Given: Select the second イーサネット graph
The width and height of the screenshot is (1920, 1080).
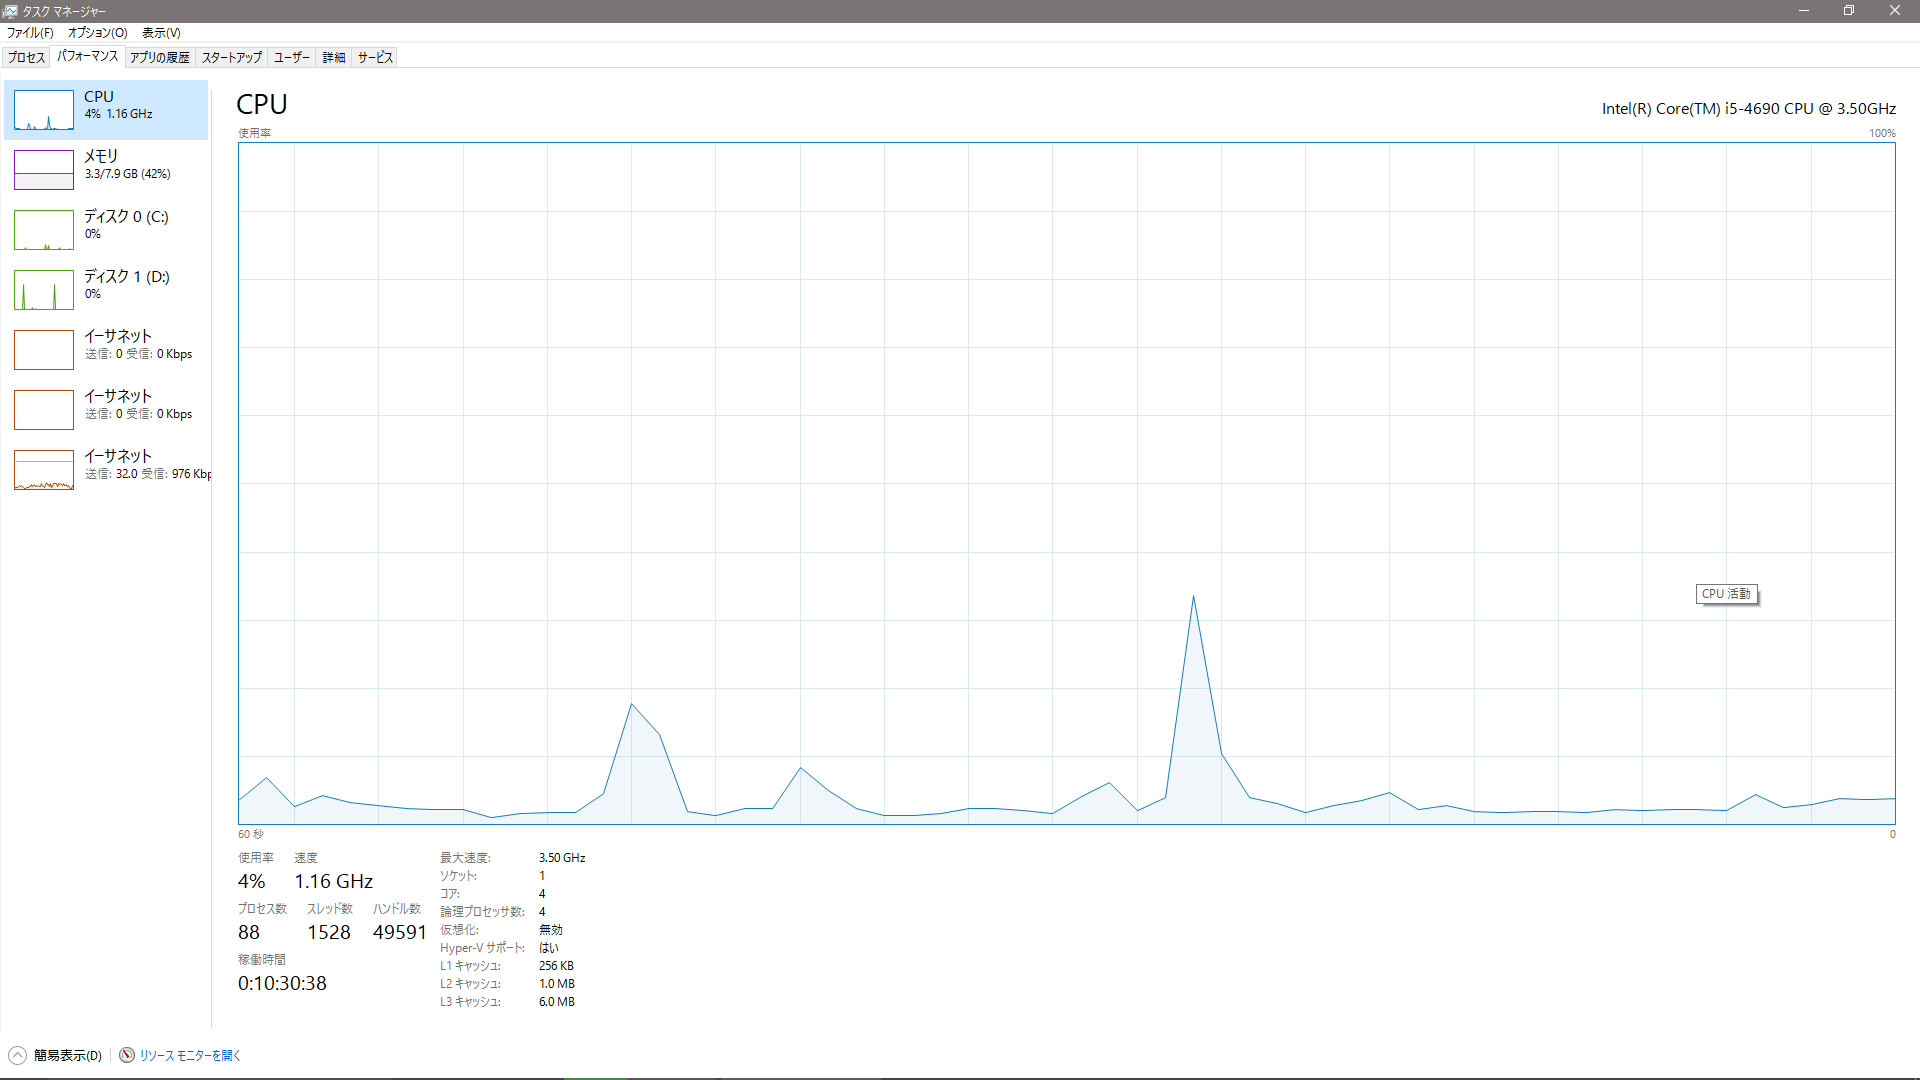Looking at the screenshot, I should [x=44, y=410].
